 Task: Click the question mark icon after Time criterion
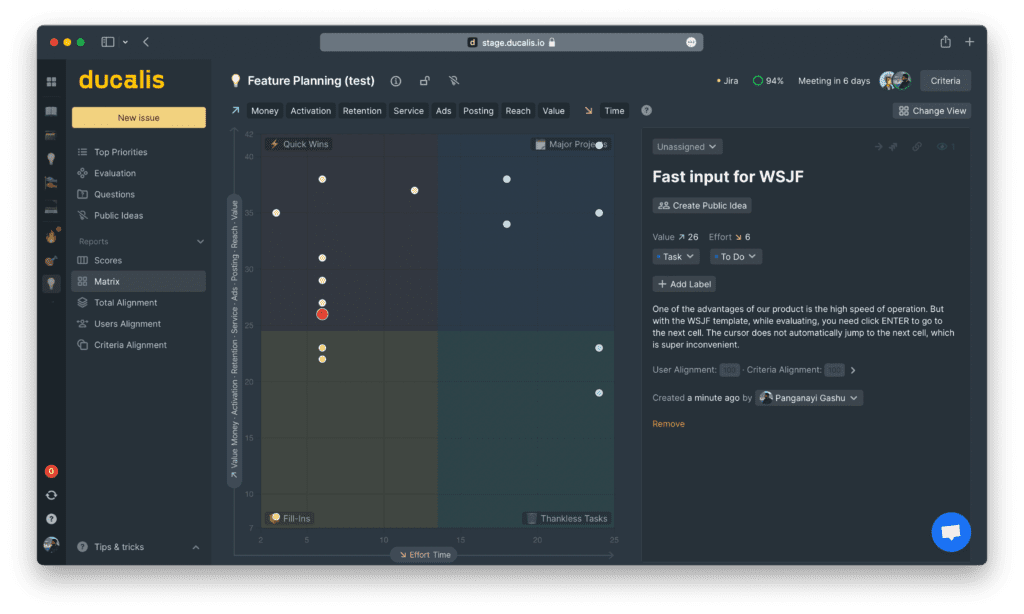coord(647,110)
